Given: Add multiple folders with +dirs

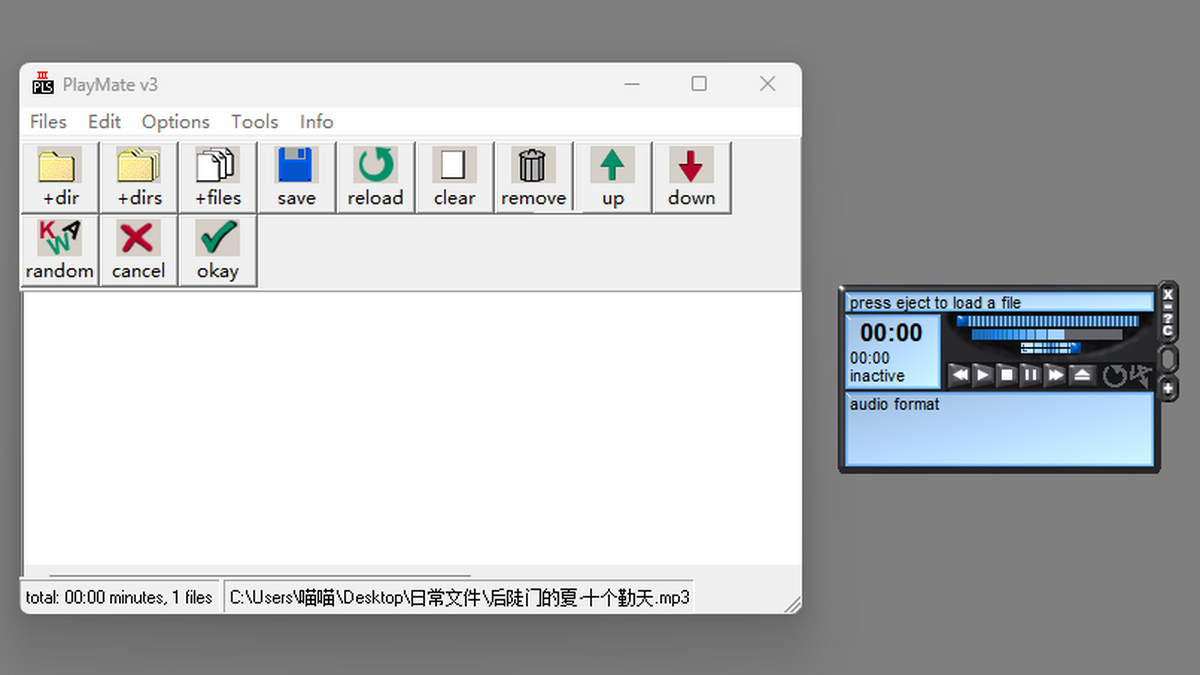Looking at the screenshot, I should (139, 177).
